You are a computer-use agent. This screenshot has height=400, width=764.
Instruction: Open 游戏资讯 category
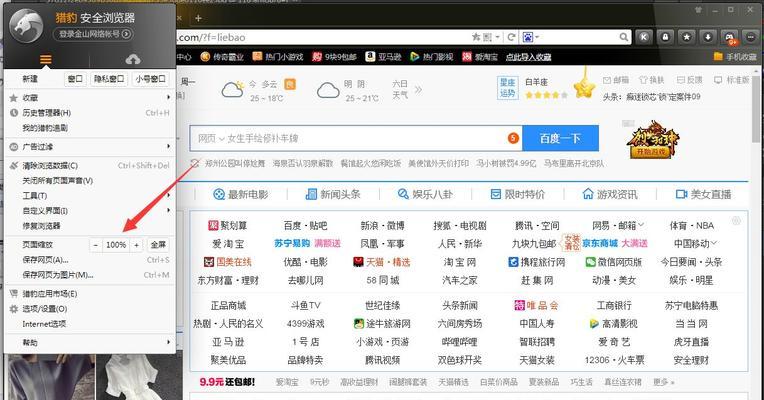[610, 194]
